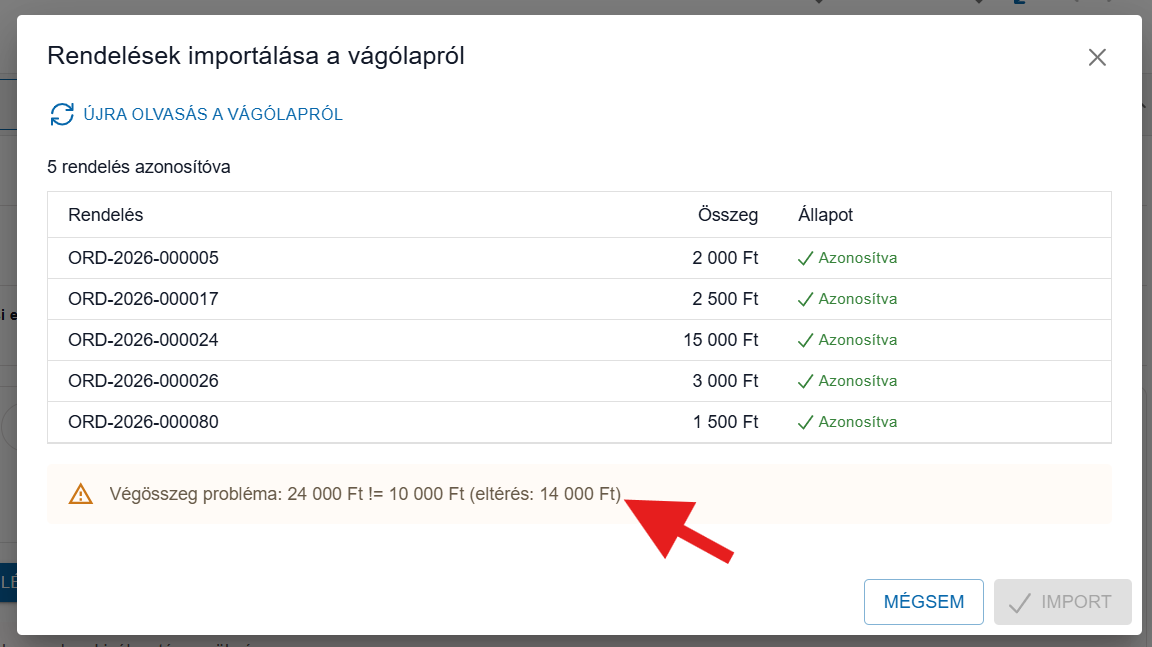1152x647 pixels.
Task: Click the refresh icon for clipboard re-read
Action: [62, 114]
